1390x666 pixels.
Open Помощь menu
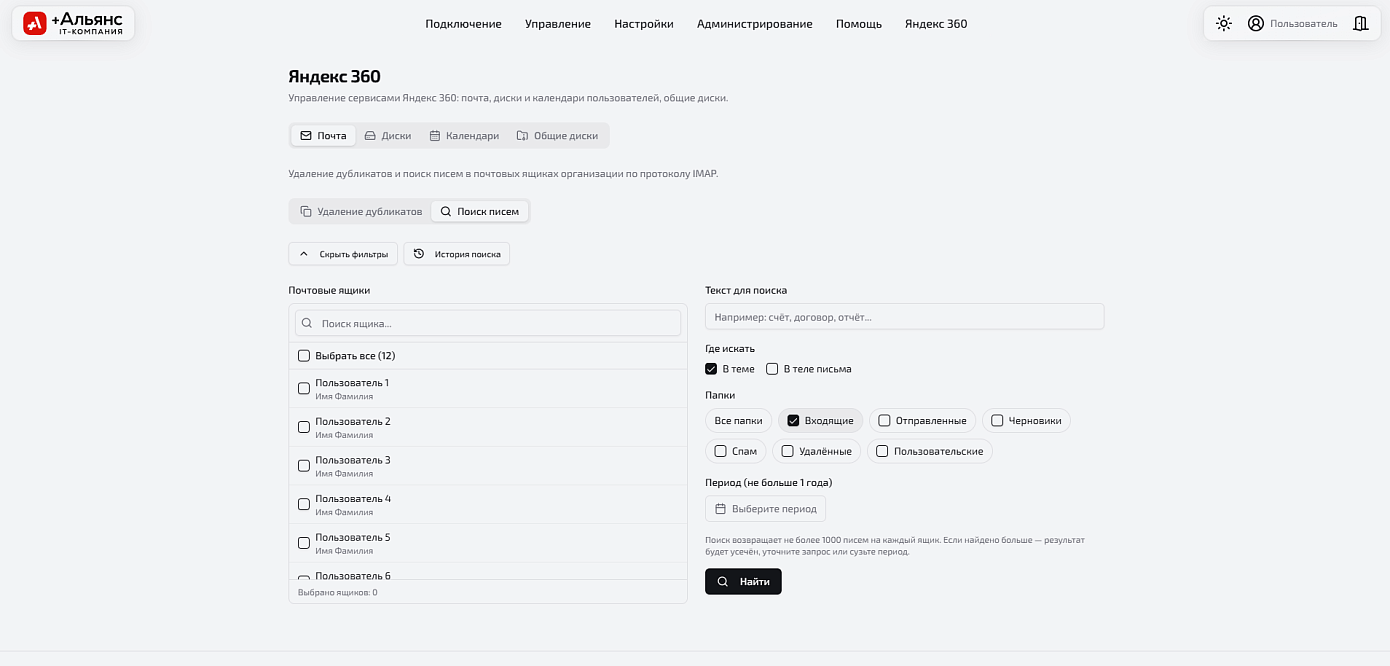tap(859, 24)
